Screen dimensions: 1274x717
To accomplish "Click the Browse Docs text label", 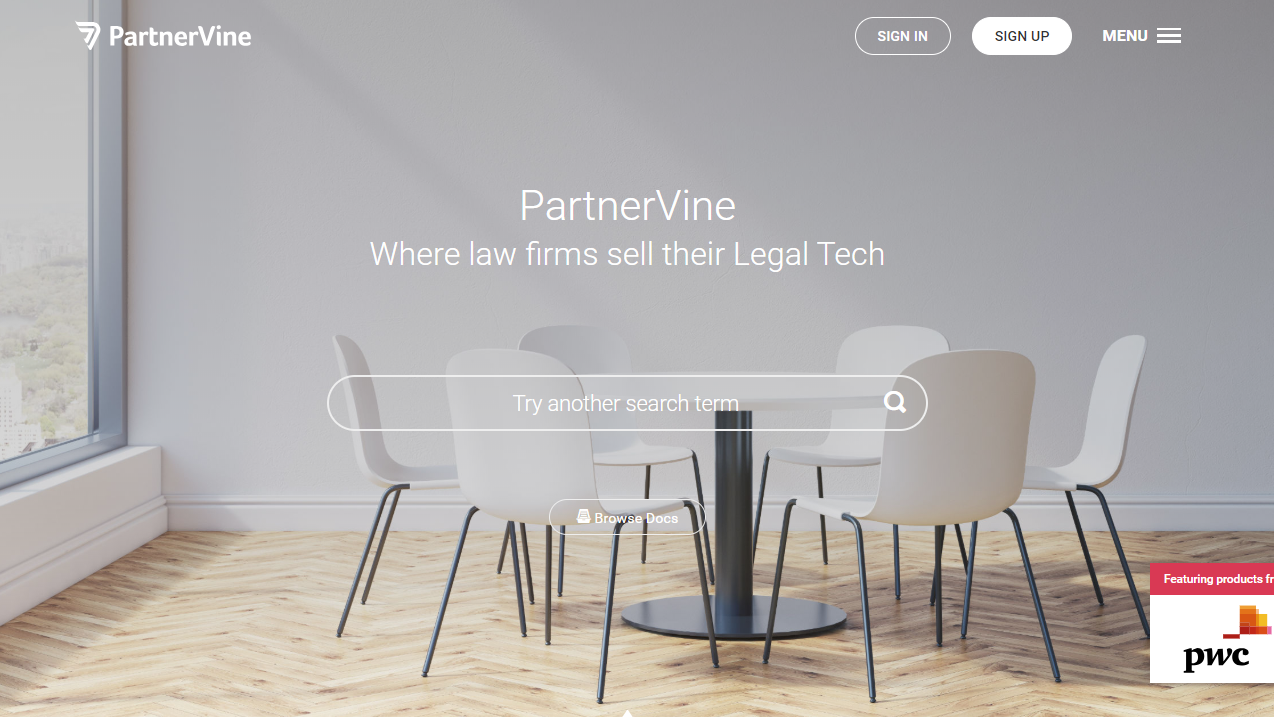I will (636, 518).
